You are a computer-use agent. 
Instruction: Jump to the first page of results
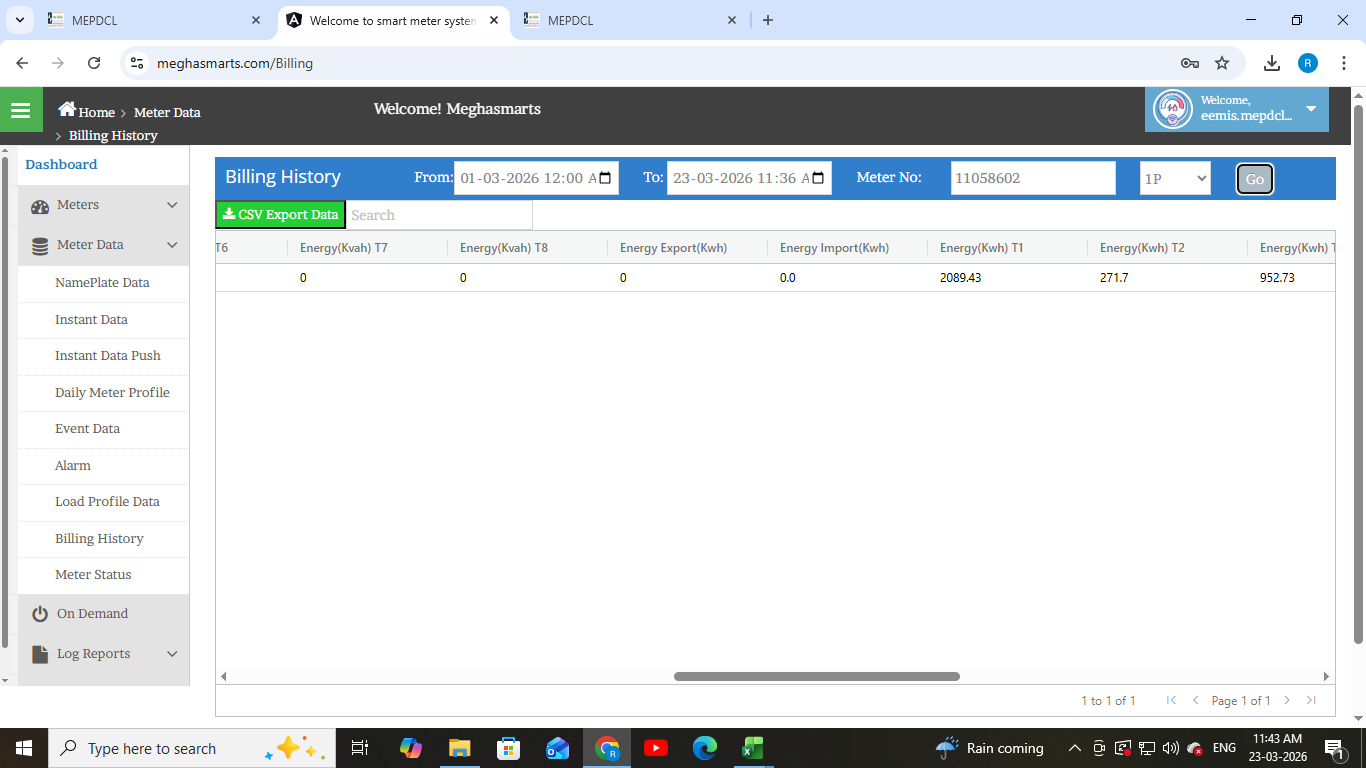[1171, 700]
